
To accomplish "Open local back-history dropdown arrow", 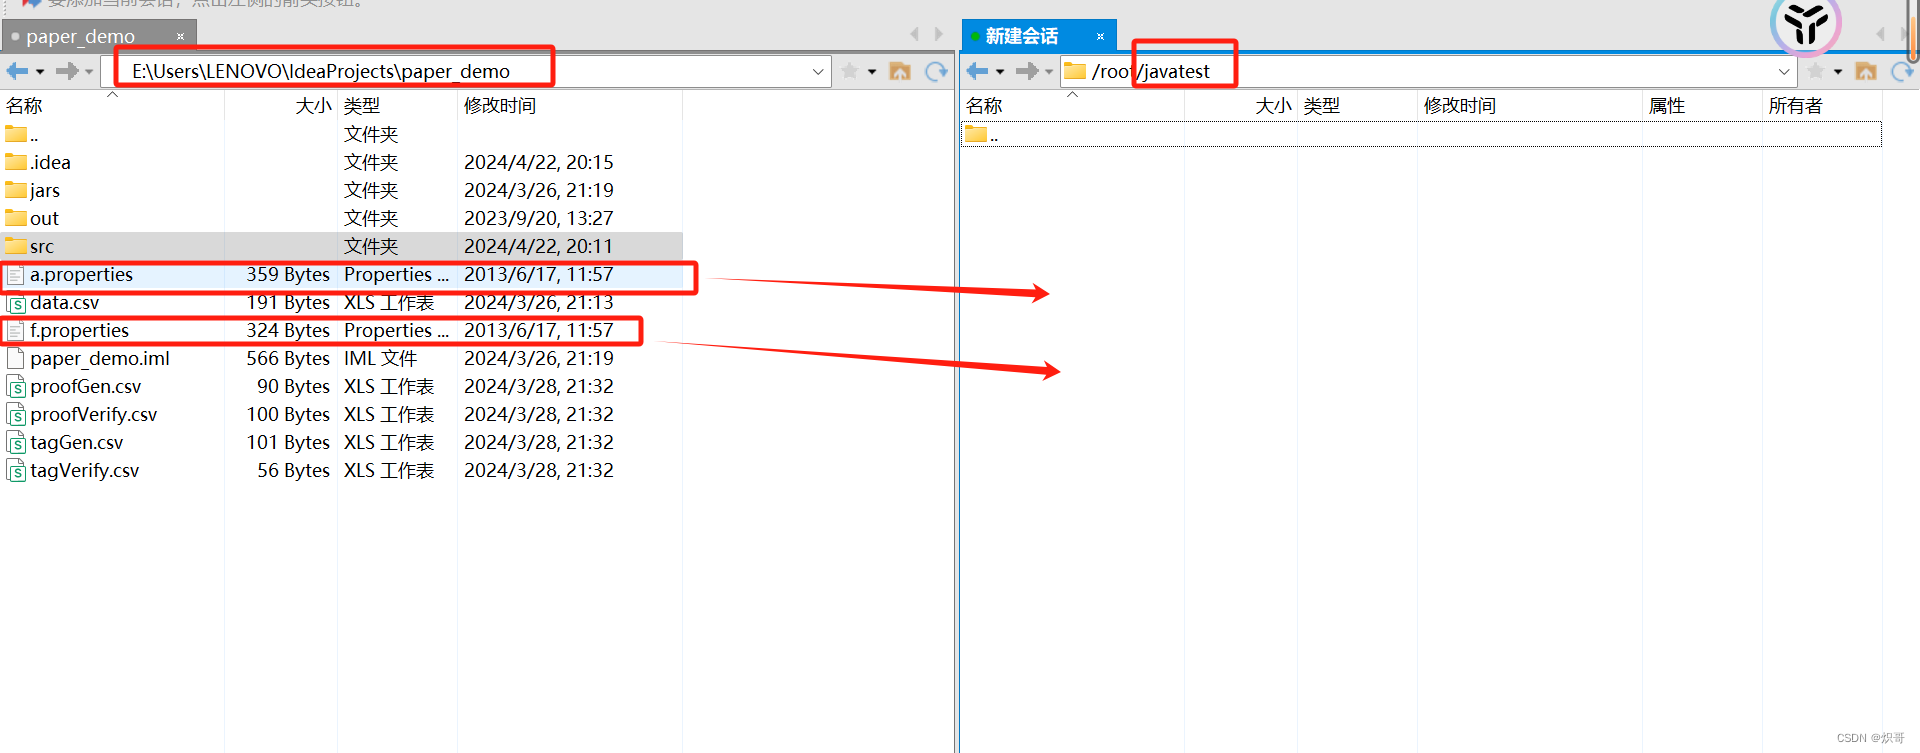I will 40,72.
